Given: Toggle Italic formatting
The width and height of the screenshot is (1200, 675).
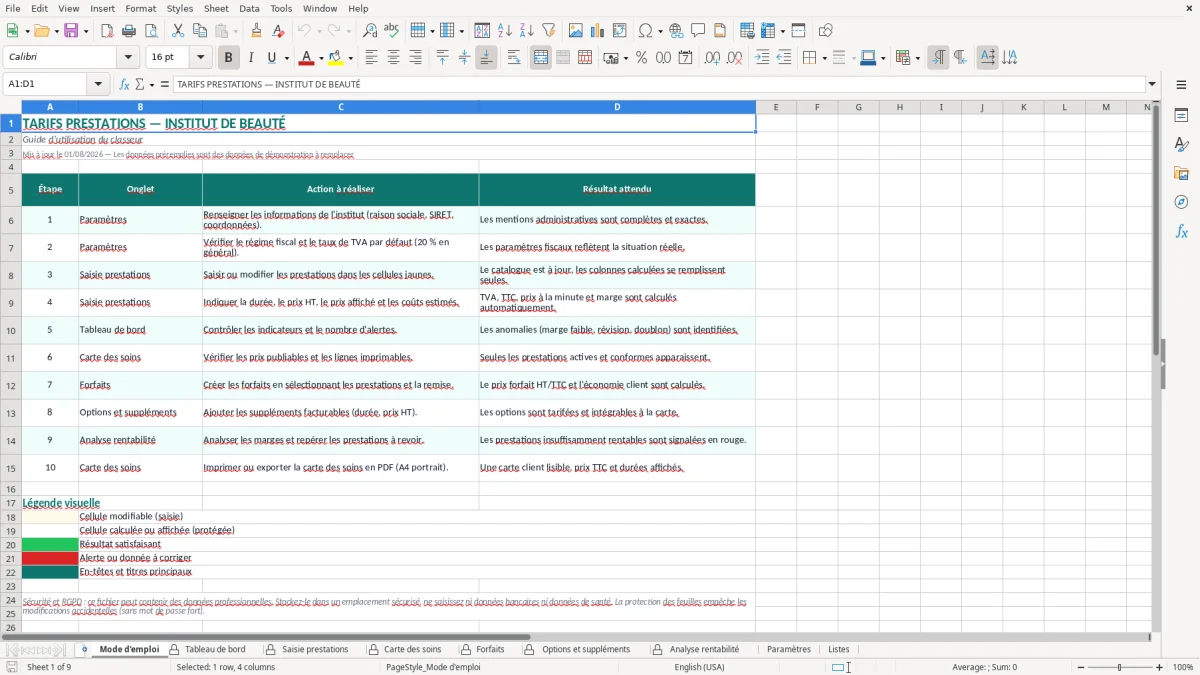Looking at the screenshot, I should [251, 58].
